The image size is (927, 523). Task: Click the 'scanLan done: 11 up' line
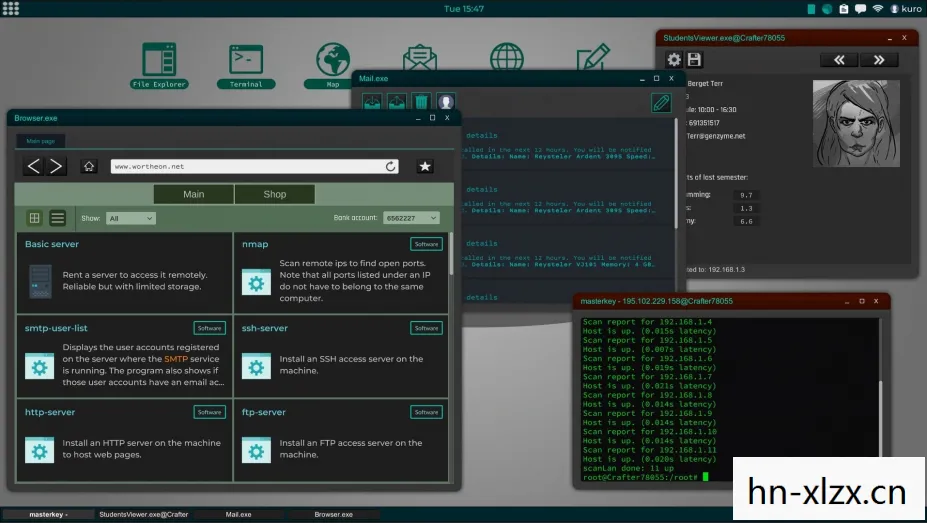pos(628,468)
